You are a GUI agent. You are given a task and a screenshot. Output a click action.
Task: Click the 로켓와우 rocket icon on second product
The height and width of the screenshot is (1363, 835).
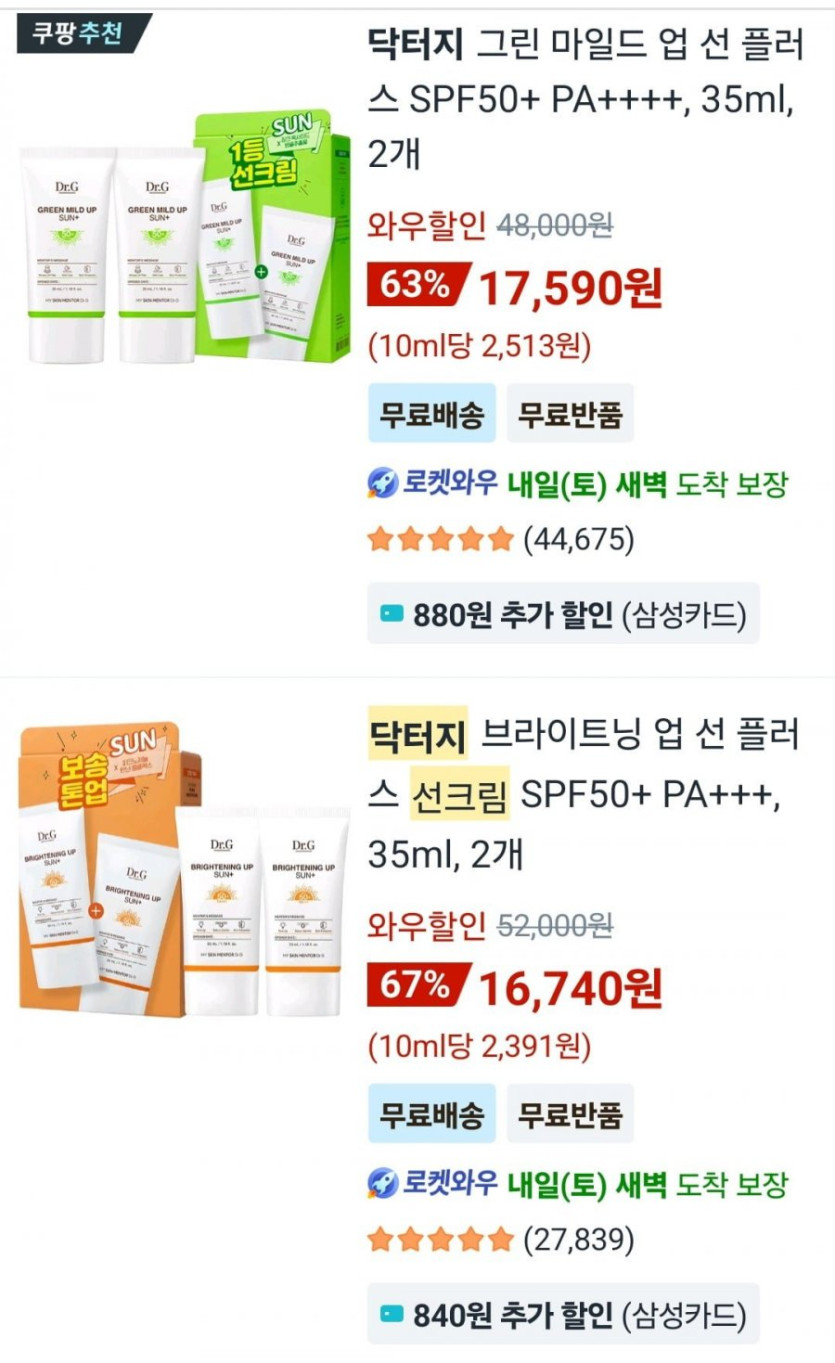384,1185
